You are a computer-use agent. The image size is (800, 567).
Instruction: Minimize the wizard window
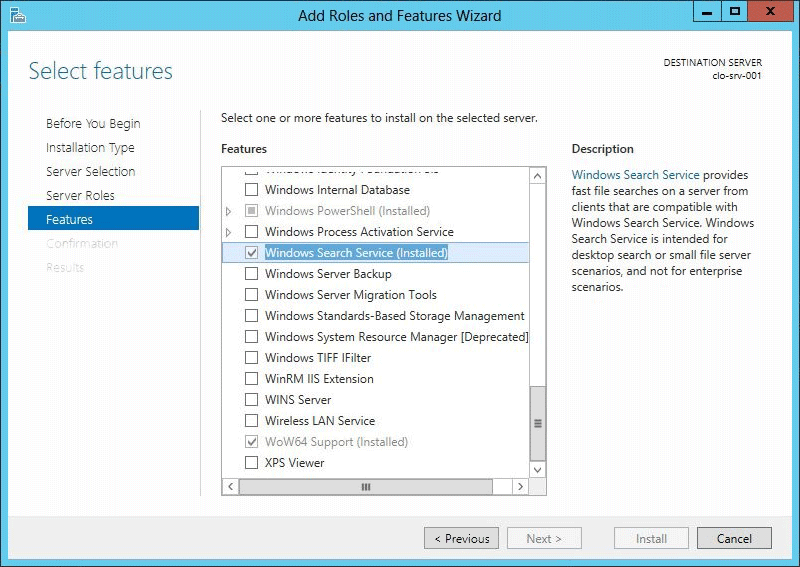point(707,12)
